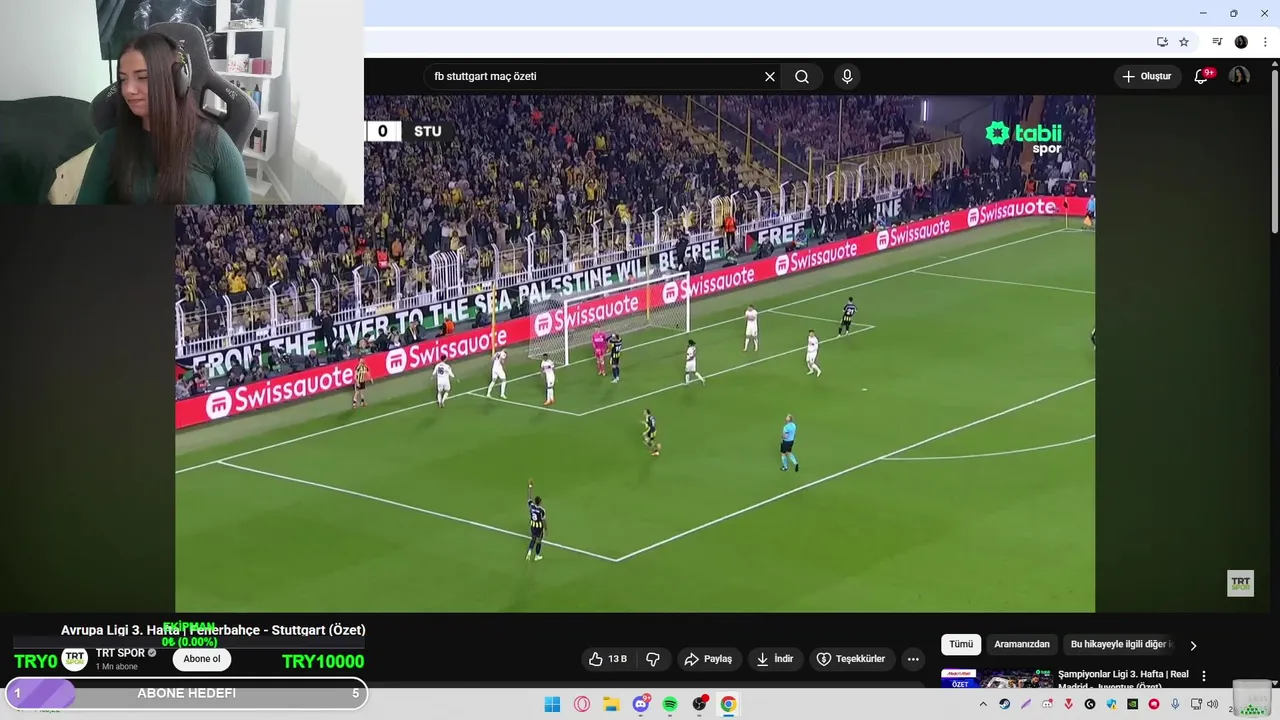Run the search with the magnifier button
This screenshot has width=1280, height=720.
[x=802, y=77]
